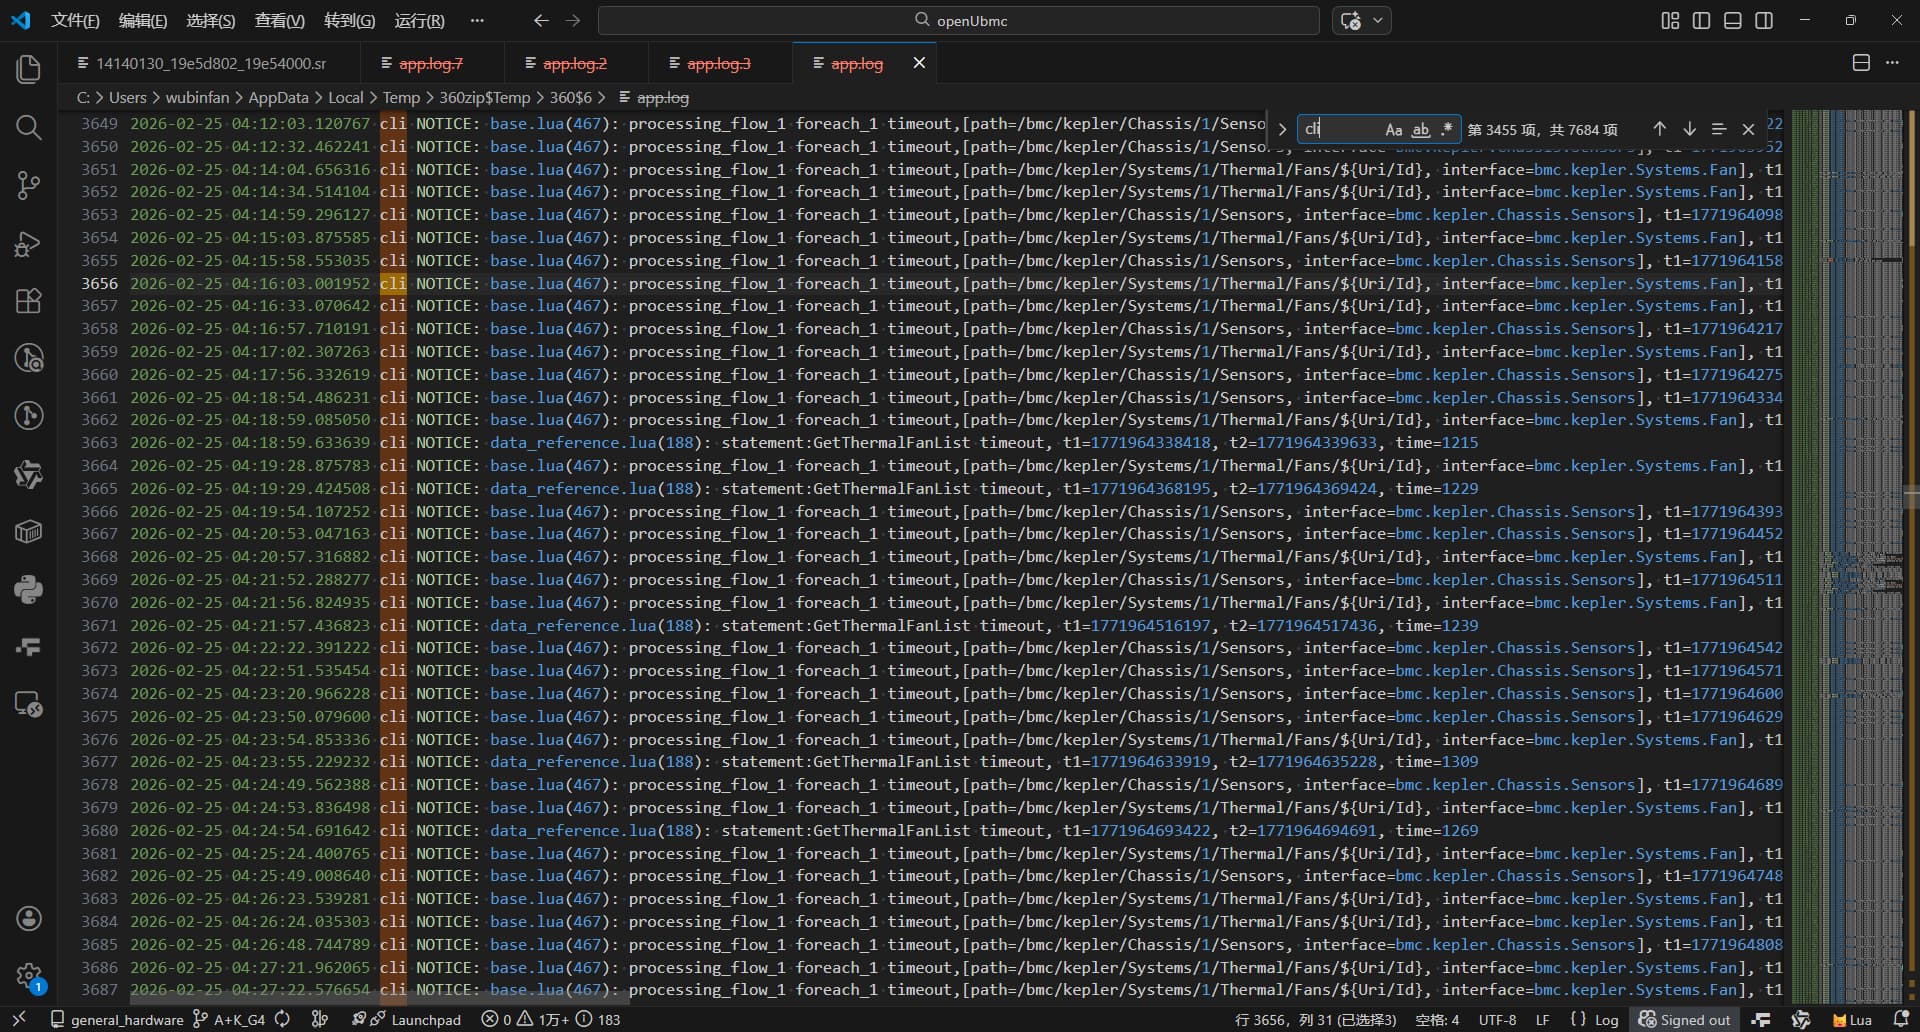Open the Python sidebar panel
This screenshot has width=1920, height=1032.
tap(28, 589)
